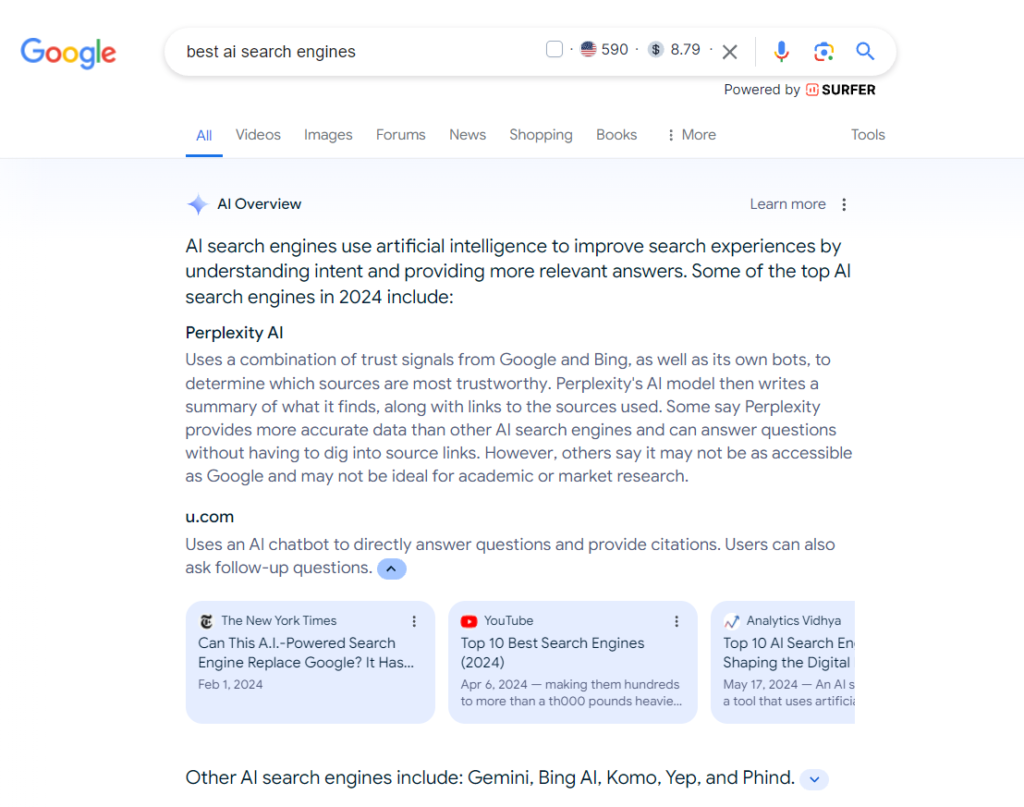Collapse the u.com section chevron
This screenshot has height=807, width=1024.
tap(391, 569)
